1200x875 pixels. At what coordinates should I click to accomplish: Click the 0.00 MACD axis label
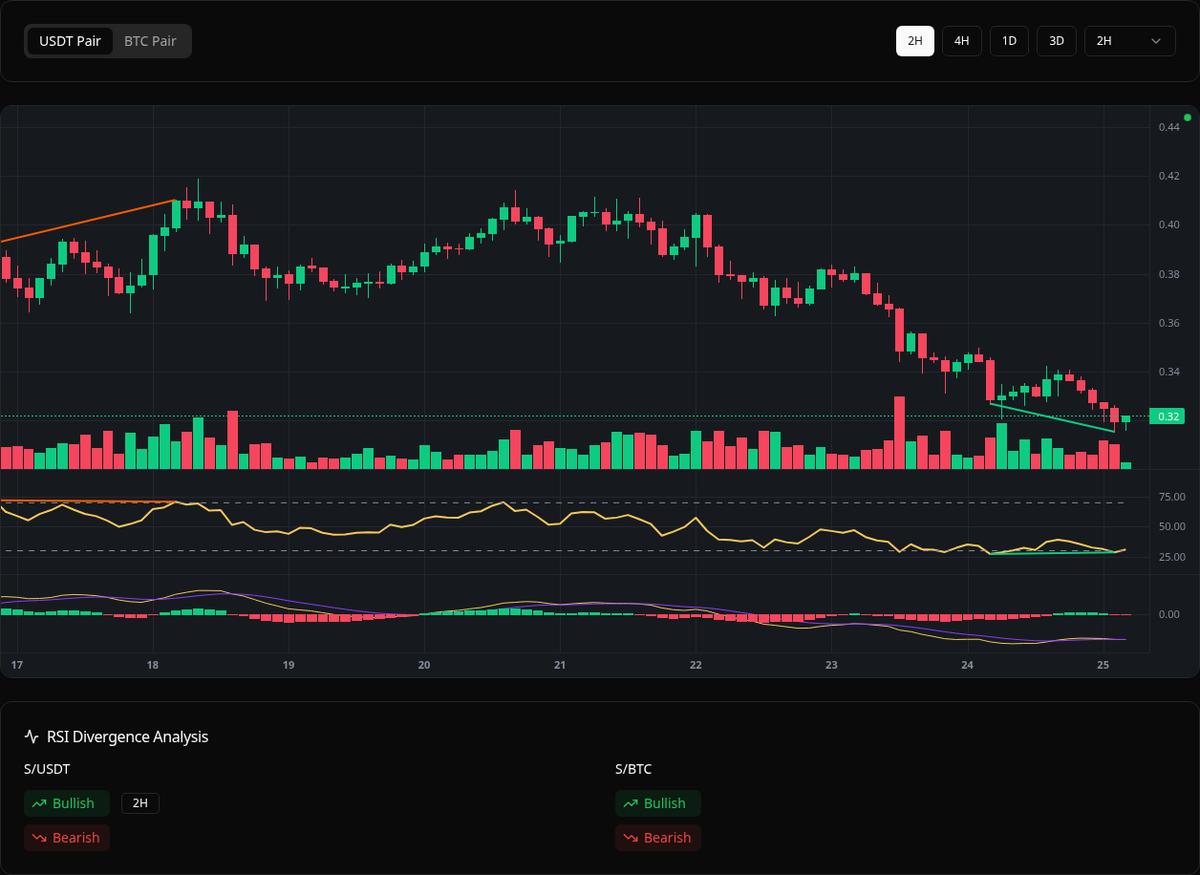tap(1169, 614)
